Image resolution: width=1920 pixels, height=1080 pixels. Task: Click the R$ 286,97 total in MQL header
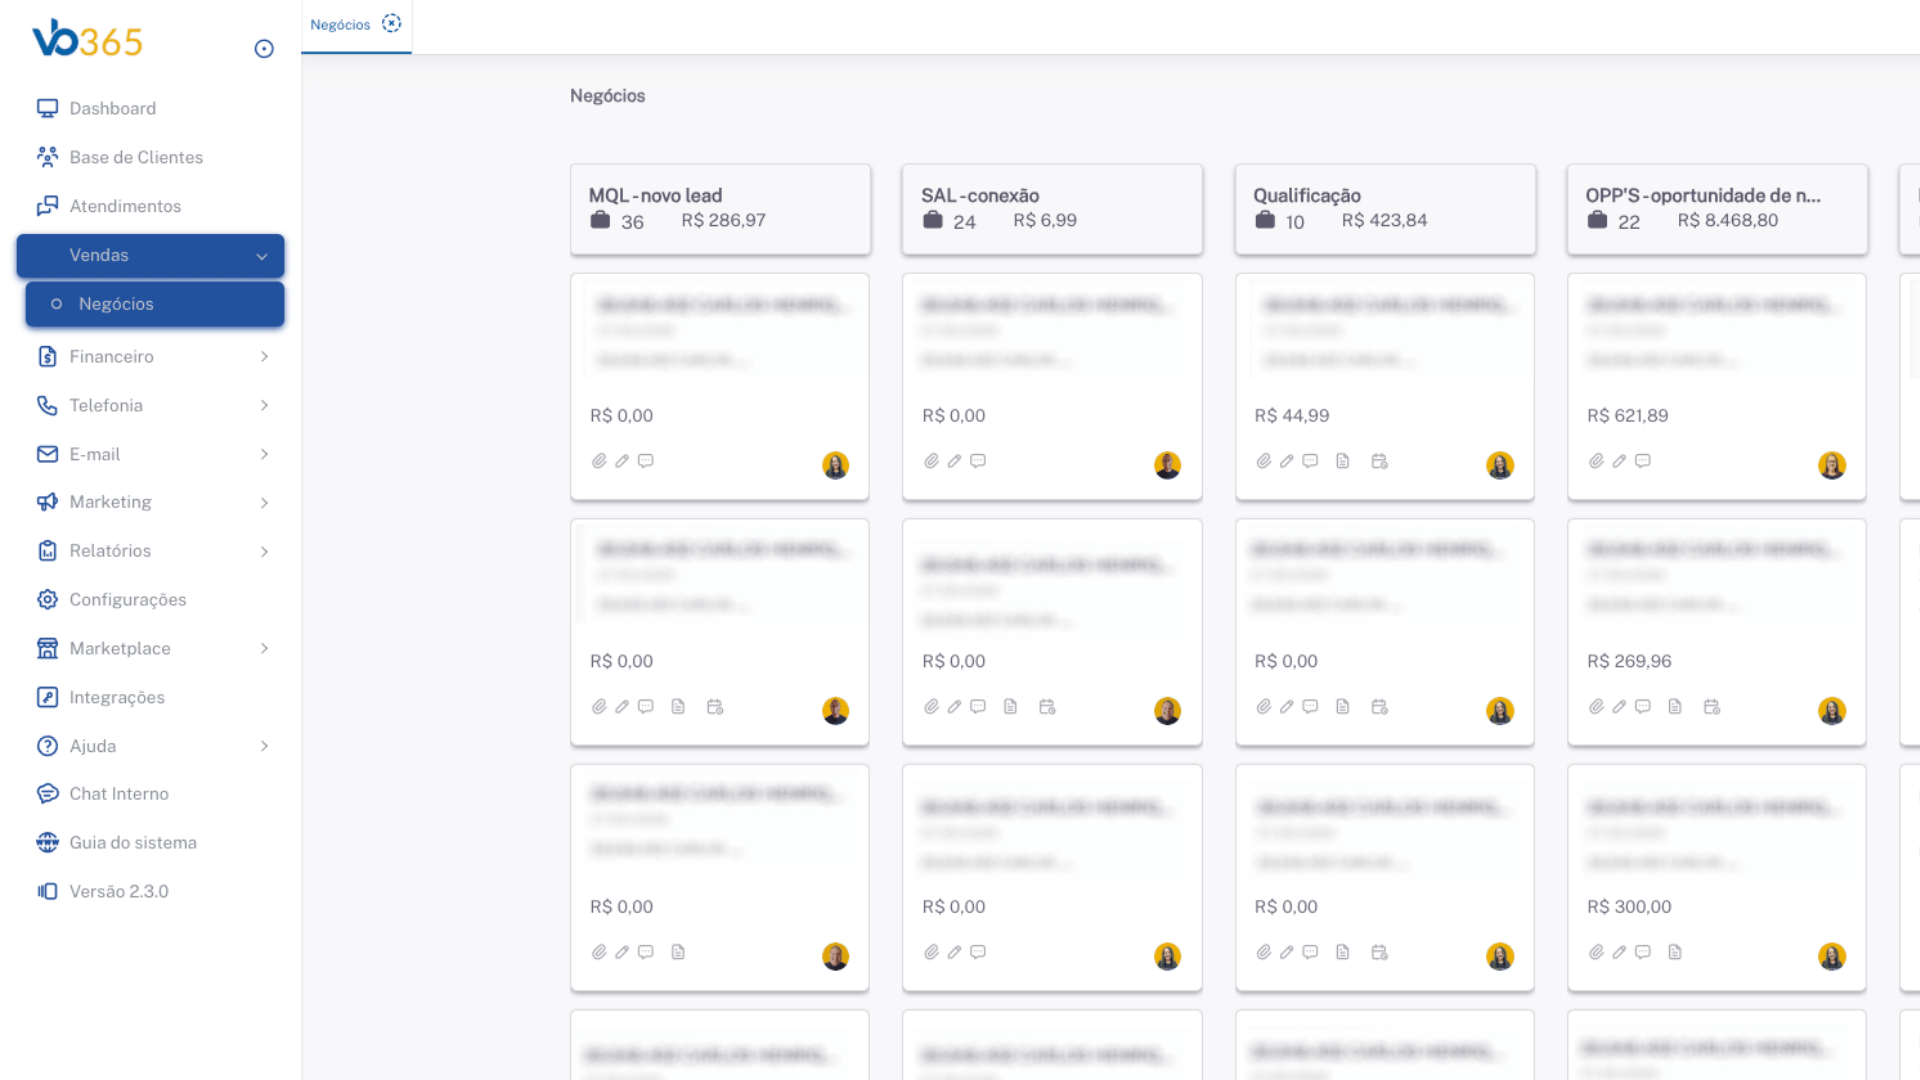click(724, 220)
